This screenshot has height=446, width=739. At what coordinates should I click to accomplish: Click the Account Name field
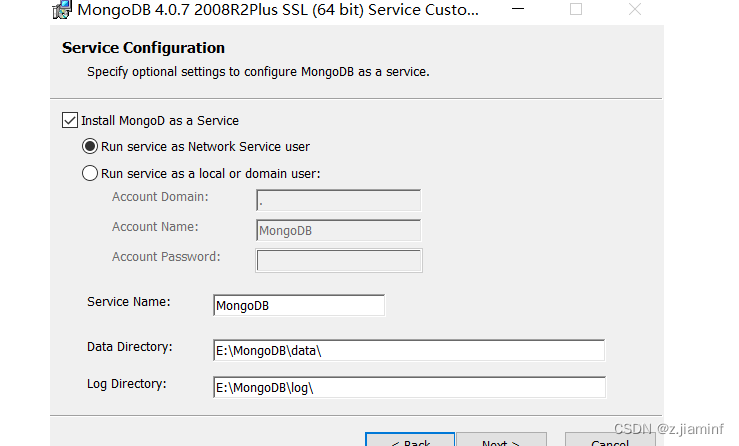[338, 231]
